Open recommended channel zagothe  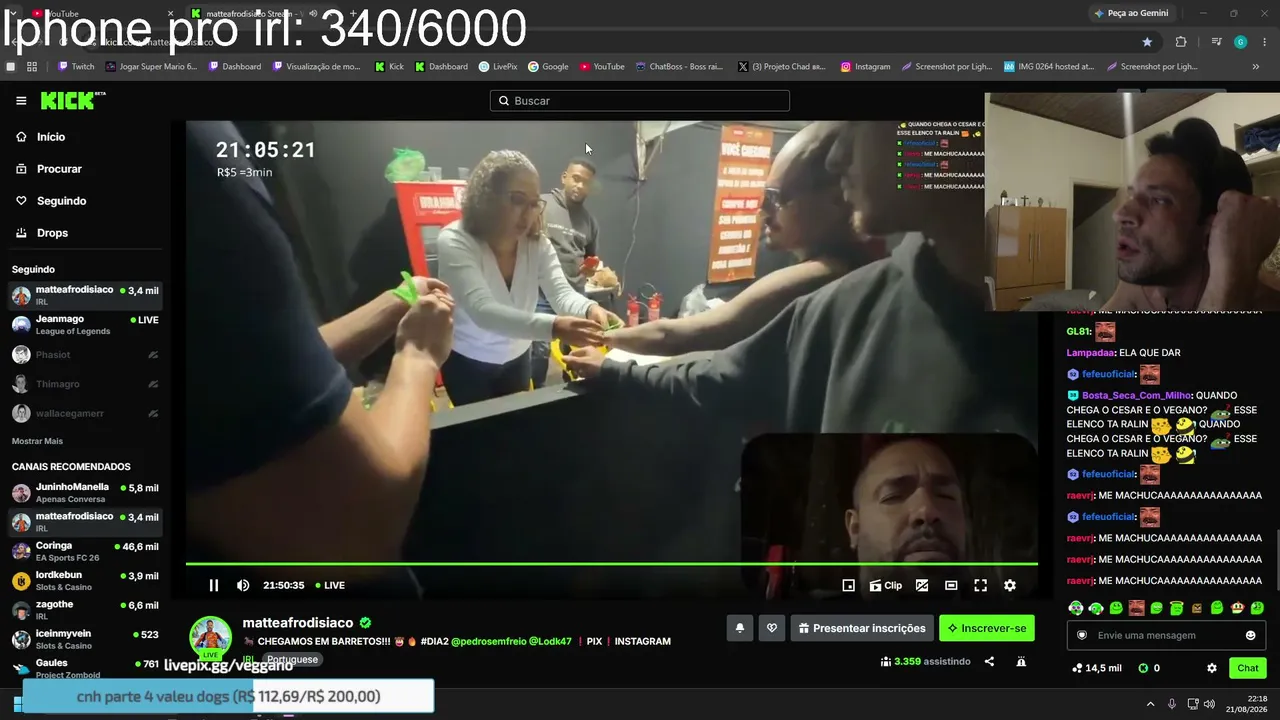click(x=85, y=610)
